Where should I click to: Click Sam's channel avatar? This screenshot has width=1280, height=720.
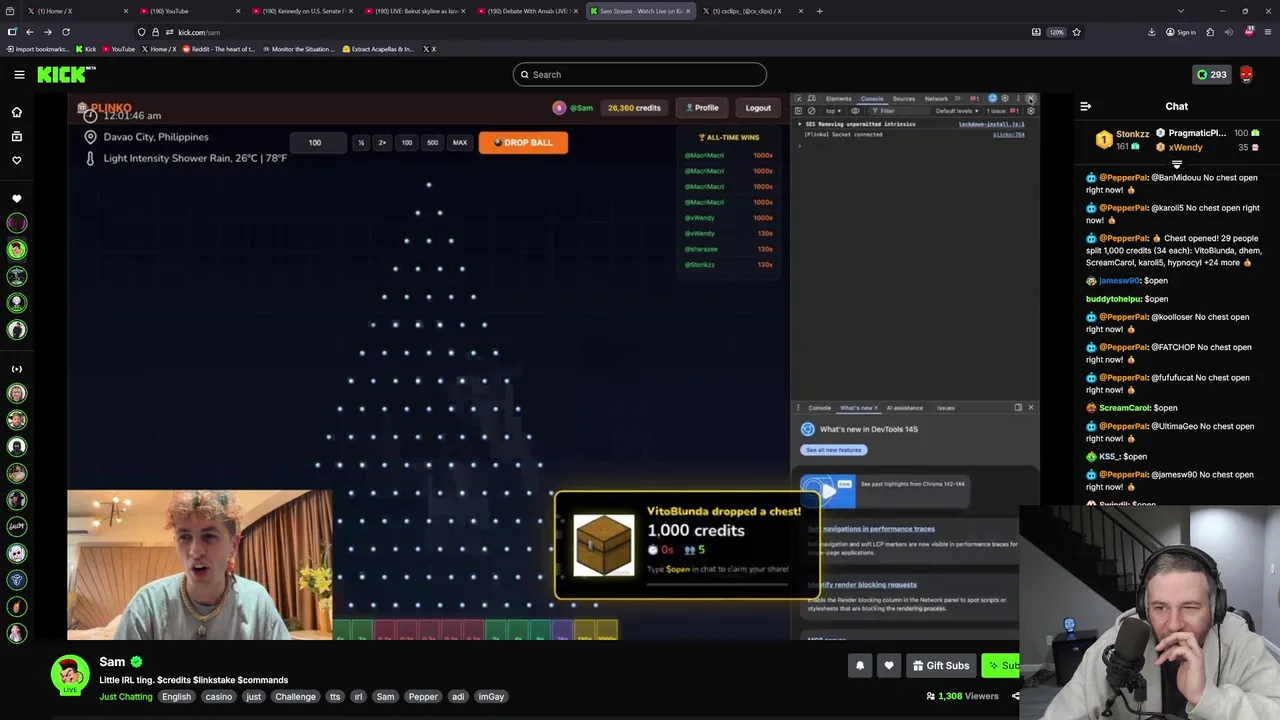(70, 674)
